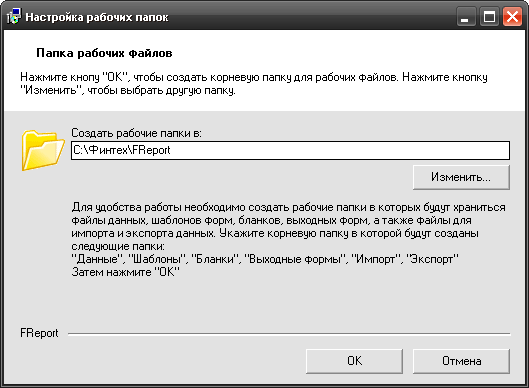Click the yellow open folder icon
This screenshot has height=388, width=529.
(x=43, y=150)
